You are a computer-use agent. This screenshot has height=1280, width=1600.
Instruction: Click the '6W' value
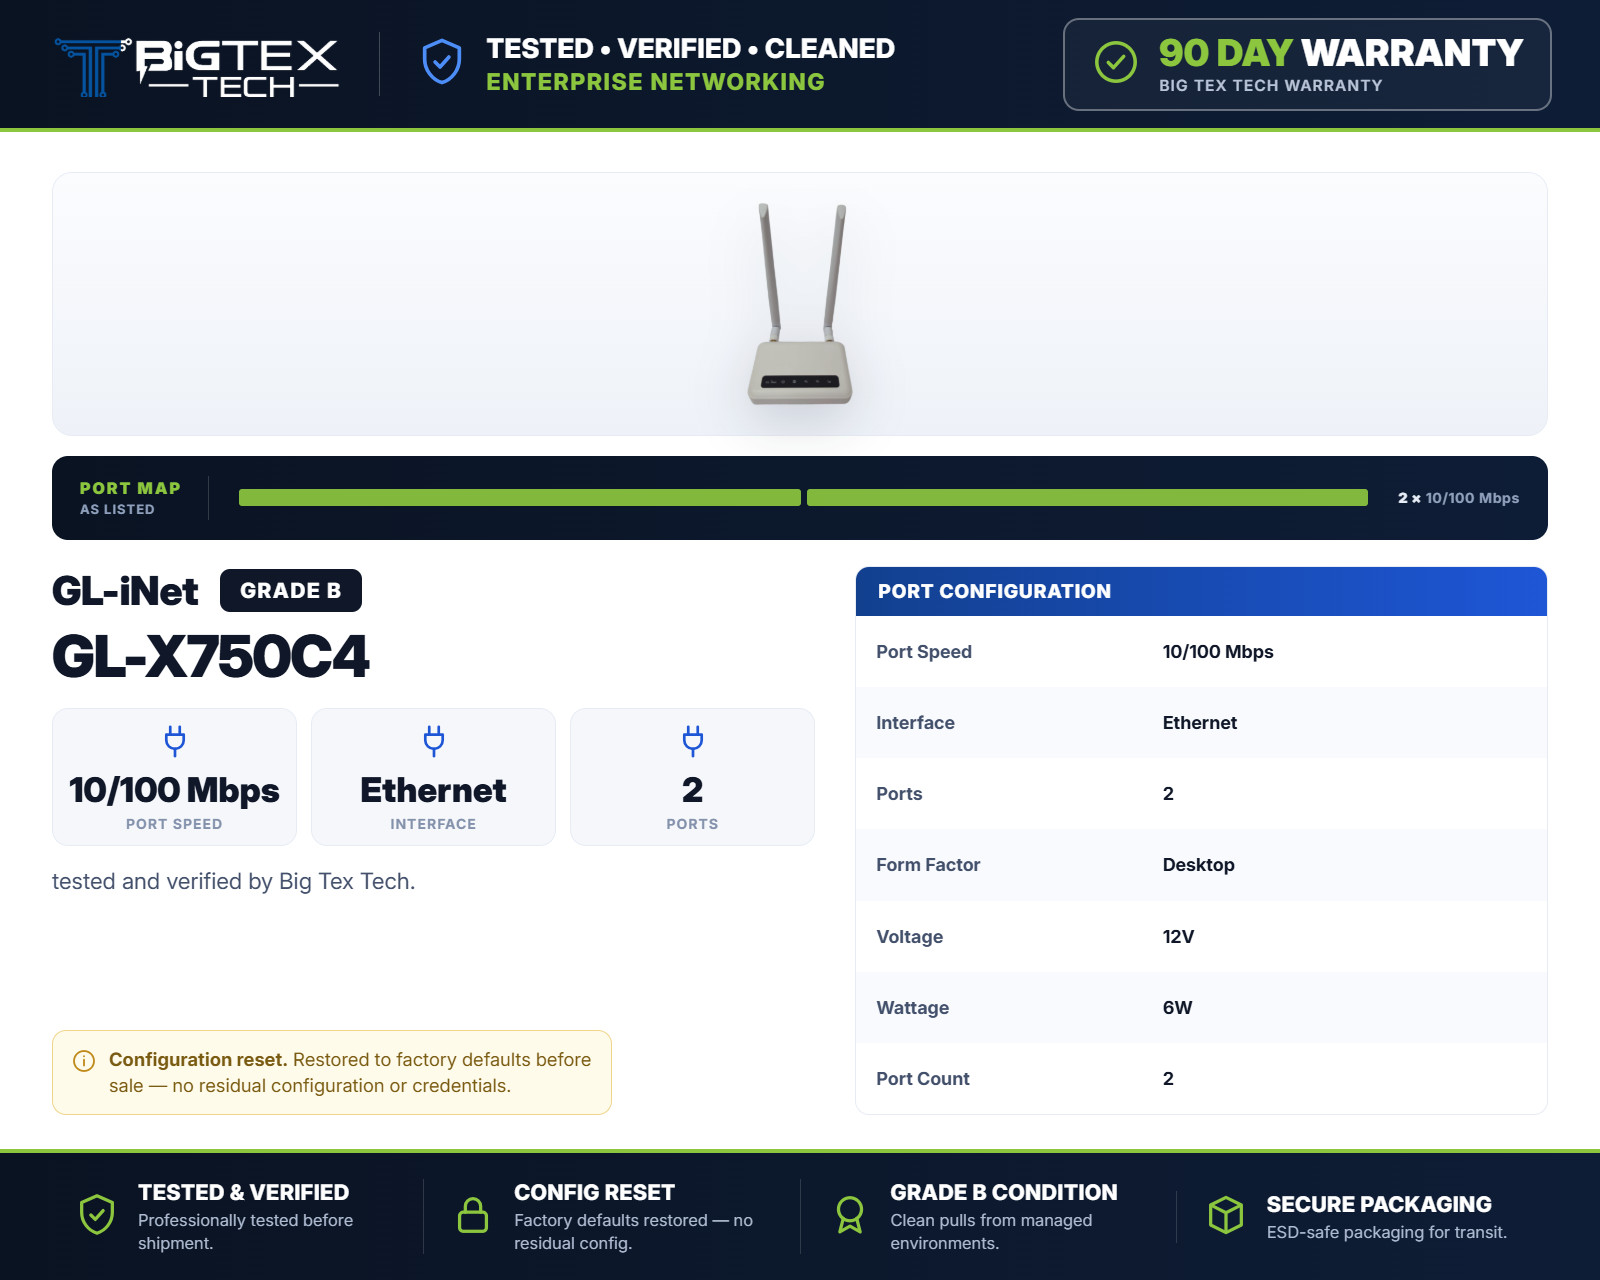[1177, 1008]
